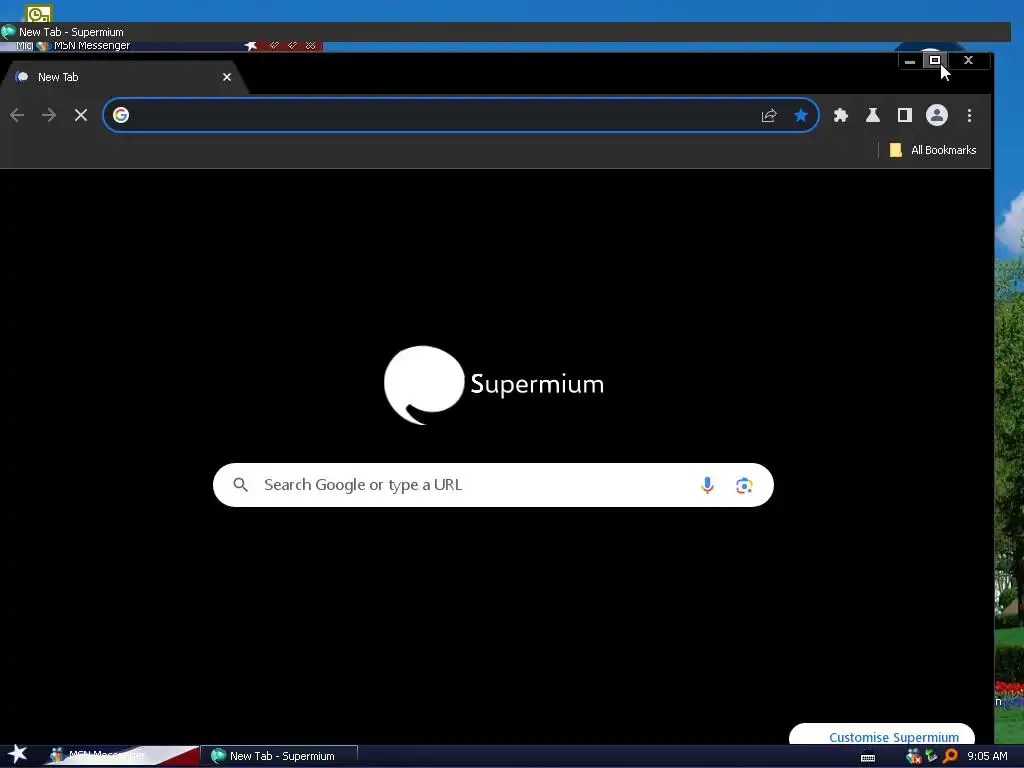The width and height of the screenshot is (1024, 768).
Task: Open the Experiments flask icon
Action: click(x=872, y=116)
